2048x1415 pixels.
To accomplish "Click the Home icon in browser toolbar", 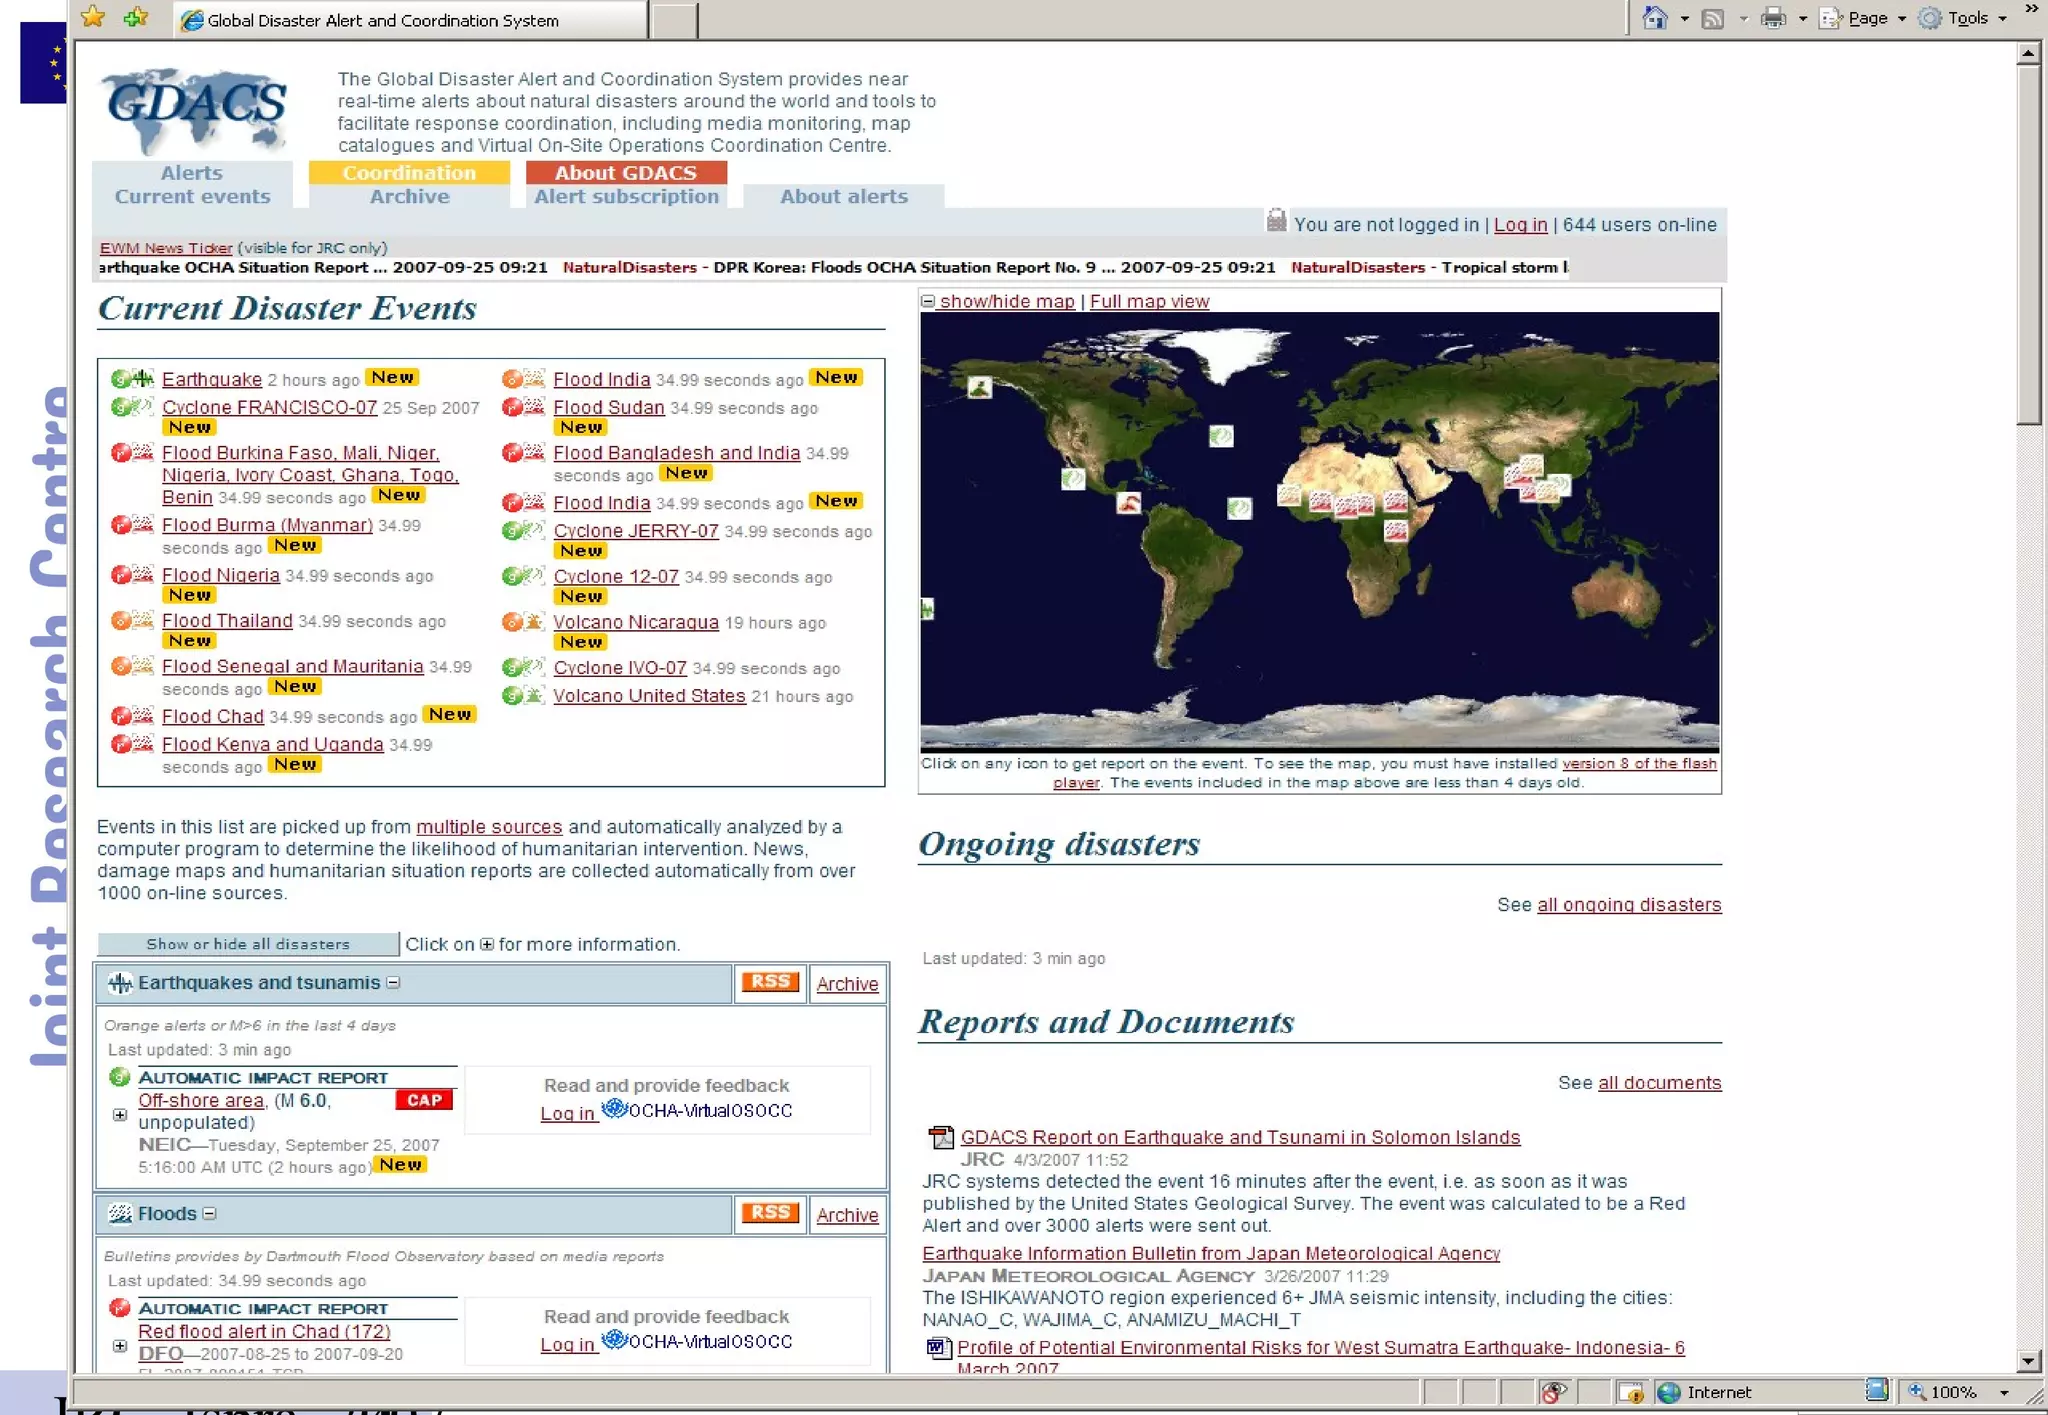I will click(1655, 18).
